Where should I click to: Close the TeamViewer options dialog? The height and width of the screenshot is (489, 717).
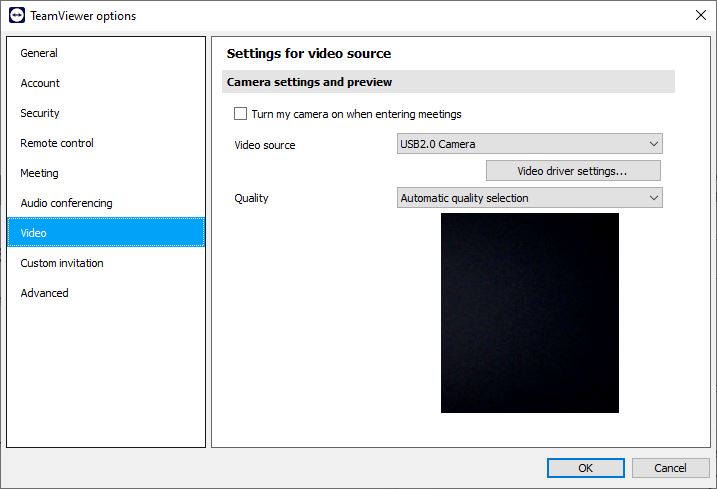[x=701, y=15]
